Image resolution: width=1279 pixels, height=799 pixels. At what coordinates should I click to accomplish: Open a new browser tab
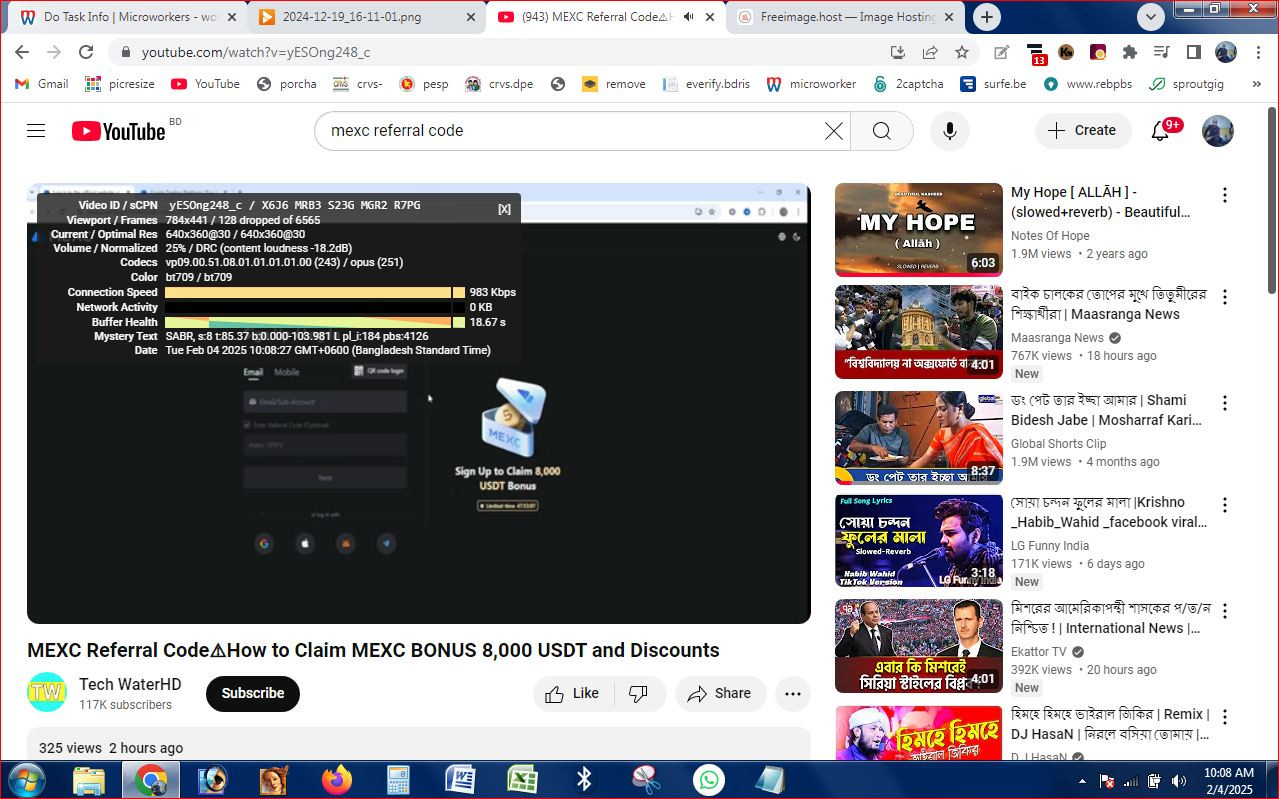click(x=987, y=17)
